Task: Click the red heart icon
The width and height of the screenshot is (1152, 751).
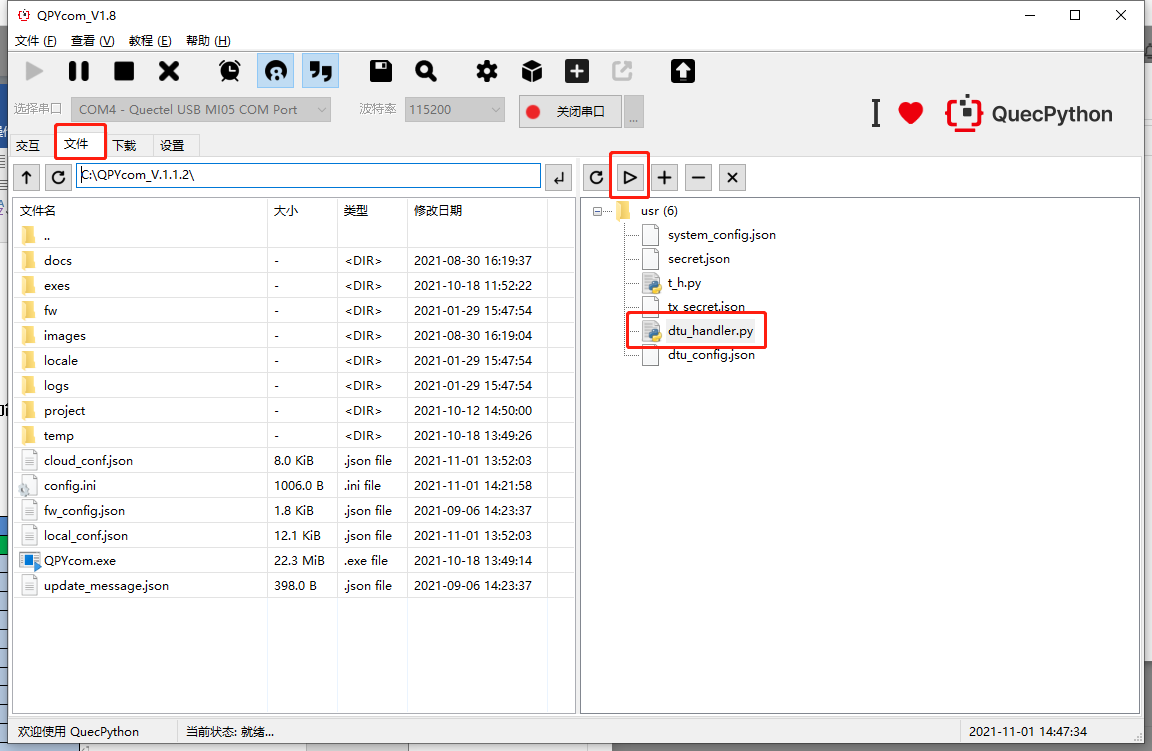Action: click(910, 113)
